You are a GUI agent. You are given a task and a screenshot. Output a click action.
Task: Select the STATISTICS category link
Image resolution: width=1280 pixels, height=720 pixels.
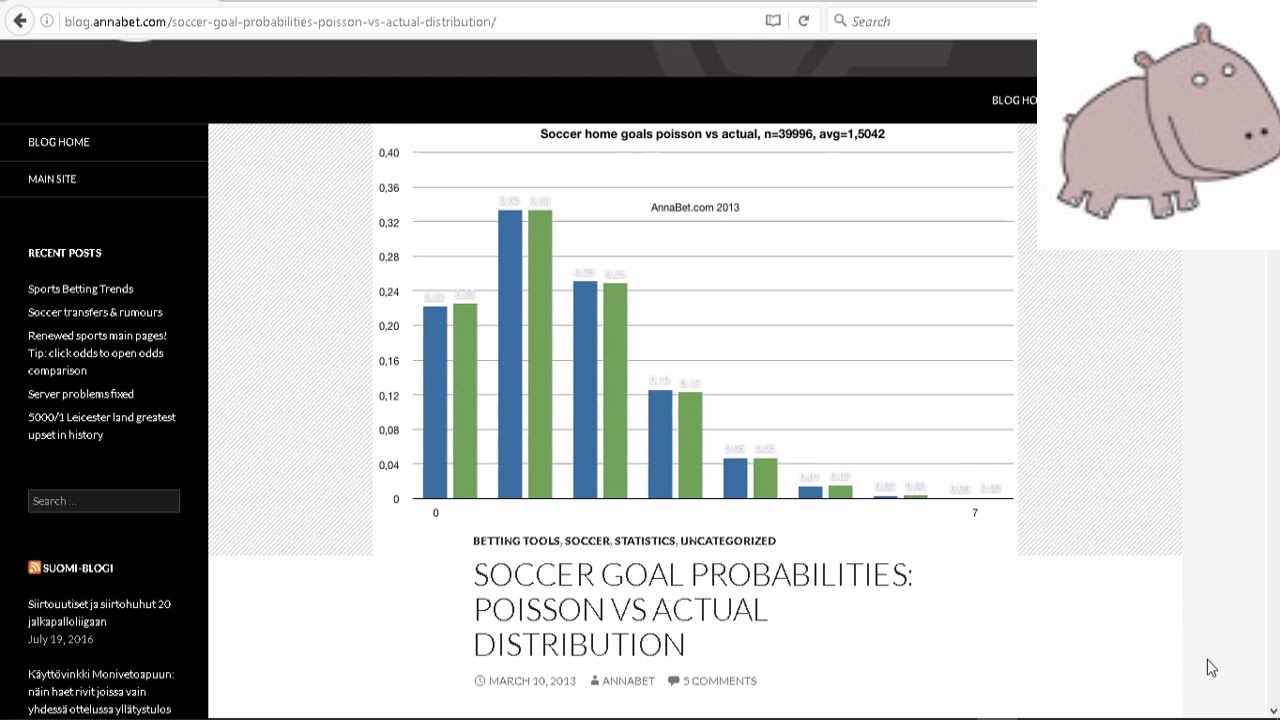pos(644,541)
